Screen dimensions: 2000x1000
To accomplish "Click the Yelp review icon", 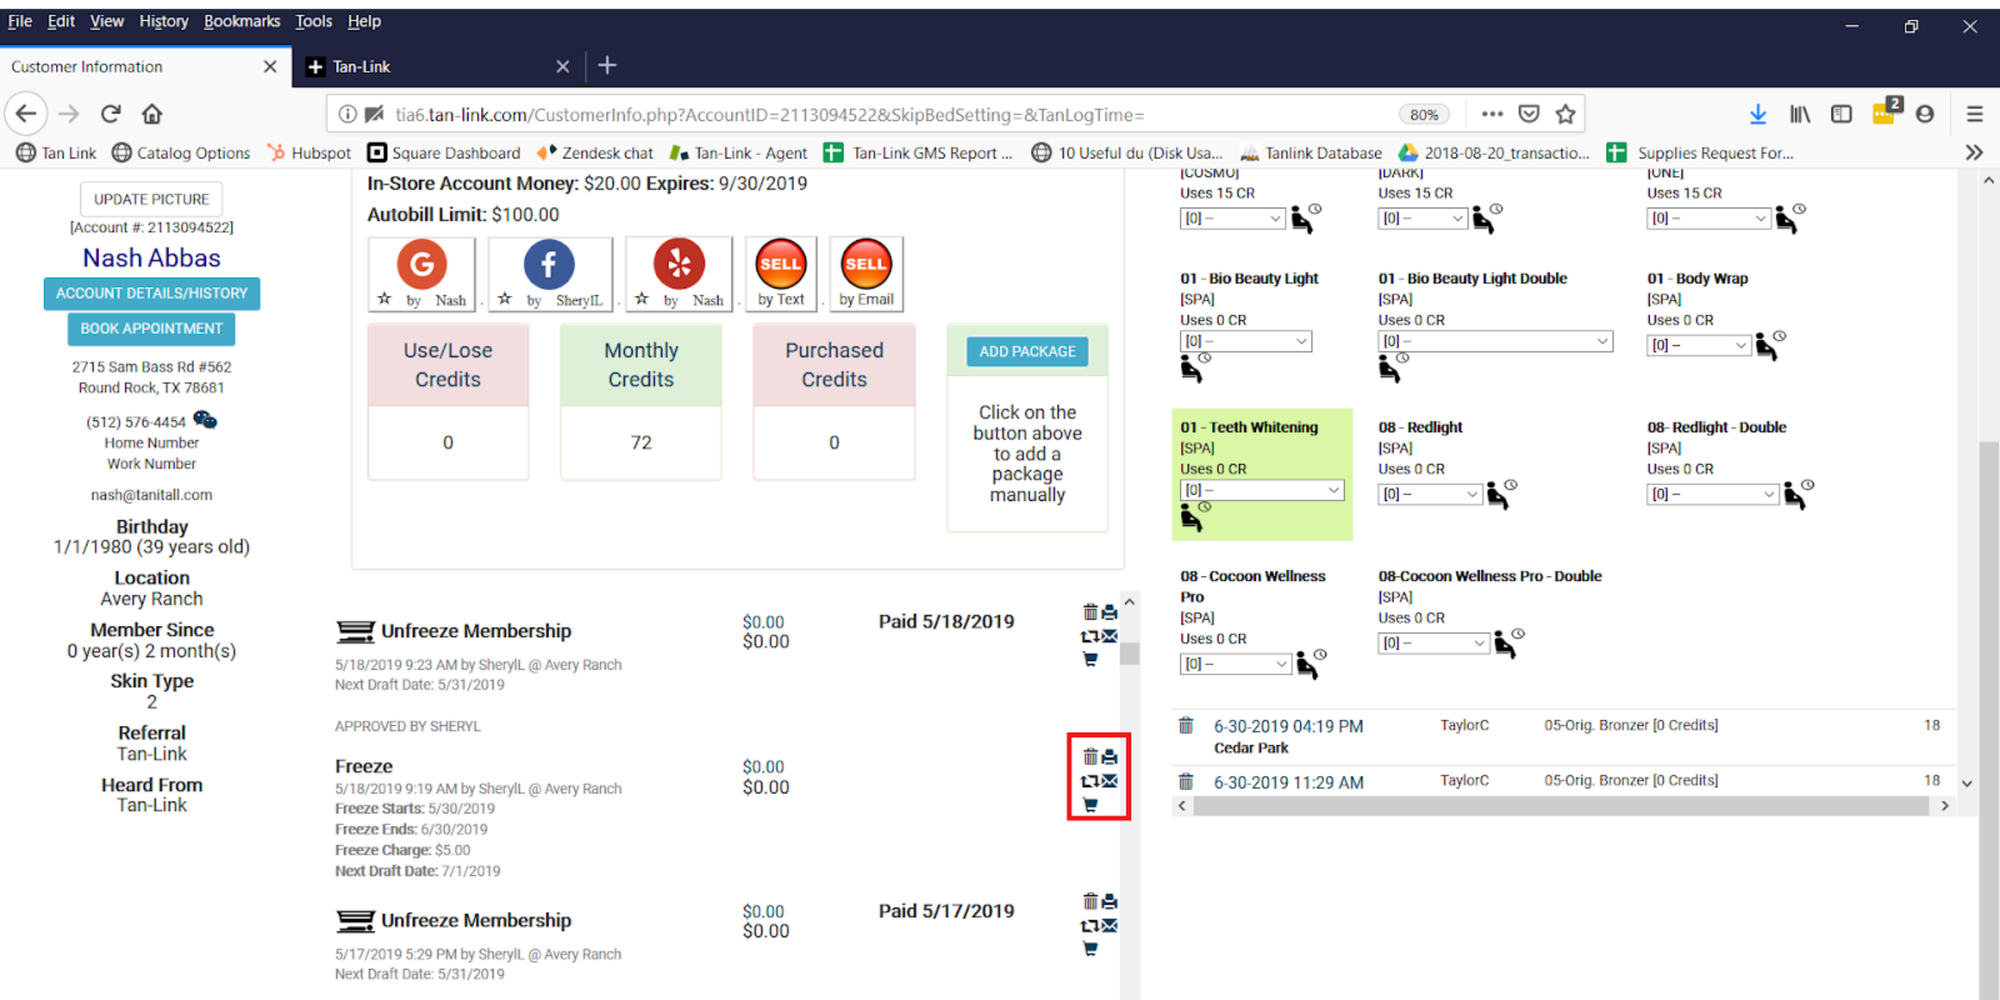I will coord(679,273).
